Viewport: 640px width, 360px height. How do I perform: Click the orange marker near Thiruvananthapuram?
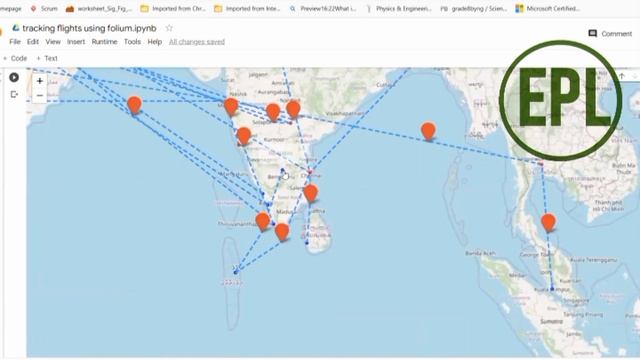[263, 221]
